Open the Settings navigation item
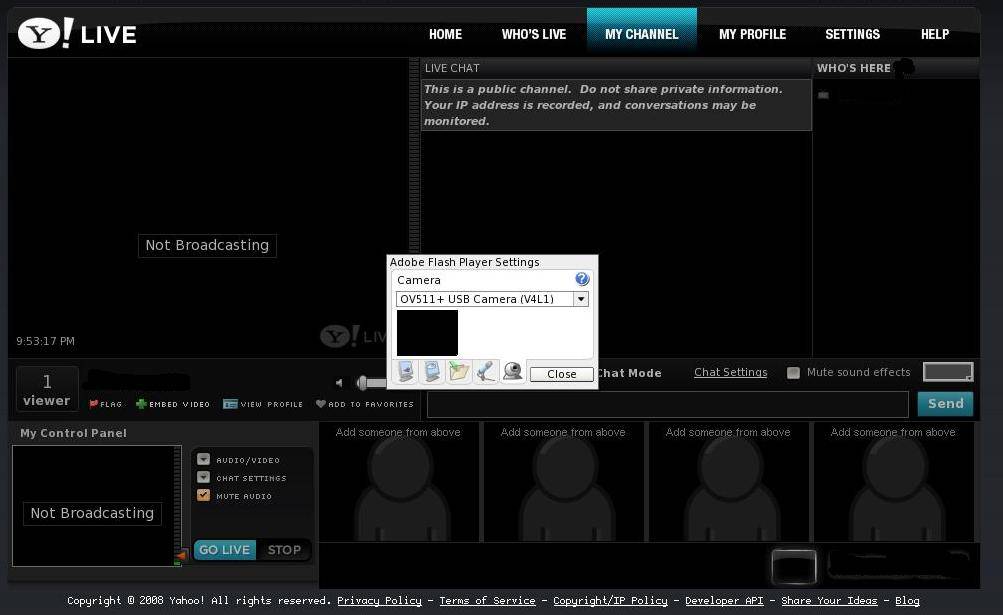The height and width of the screenshot is (615, 1003). [x=852, y=35]
